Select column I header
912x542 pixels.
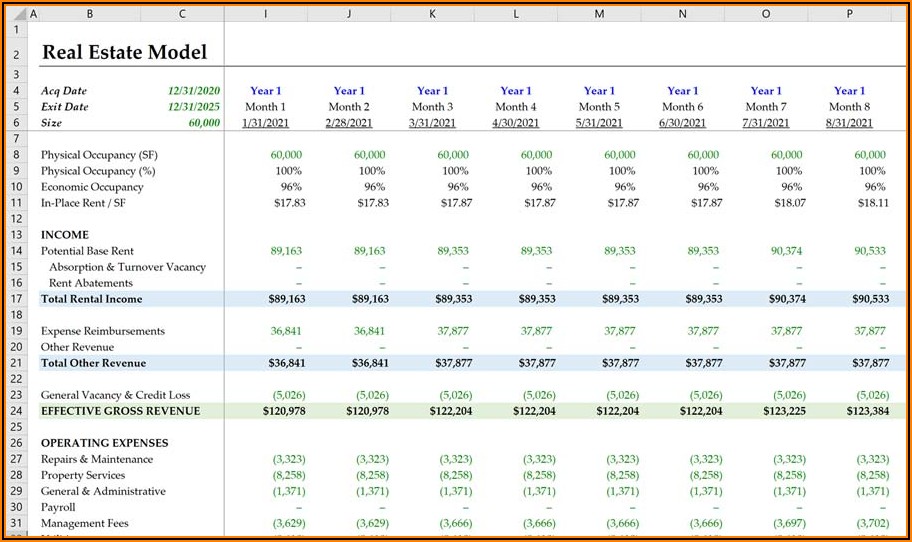(x=265, y=14)
